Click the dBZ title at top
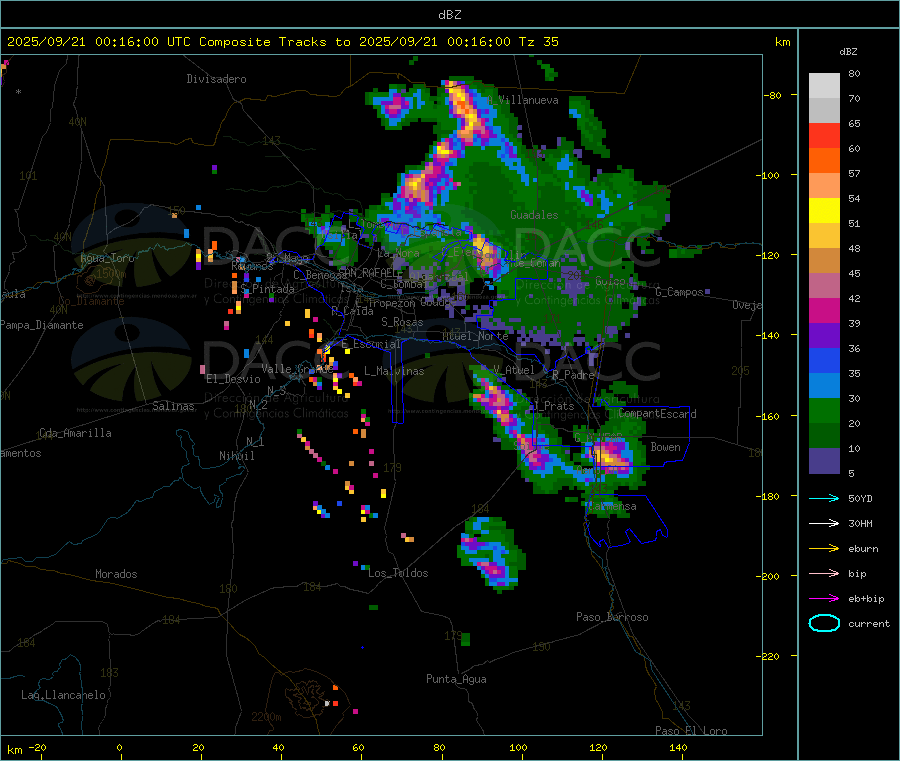Viewport: 900px width, 761px height. (x=449, y=15)
